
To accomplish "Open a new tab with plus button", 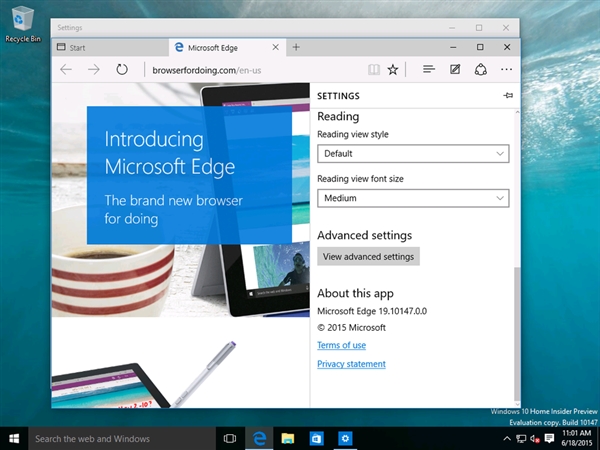I will coord(296,47).
